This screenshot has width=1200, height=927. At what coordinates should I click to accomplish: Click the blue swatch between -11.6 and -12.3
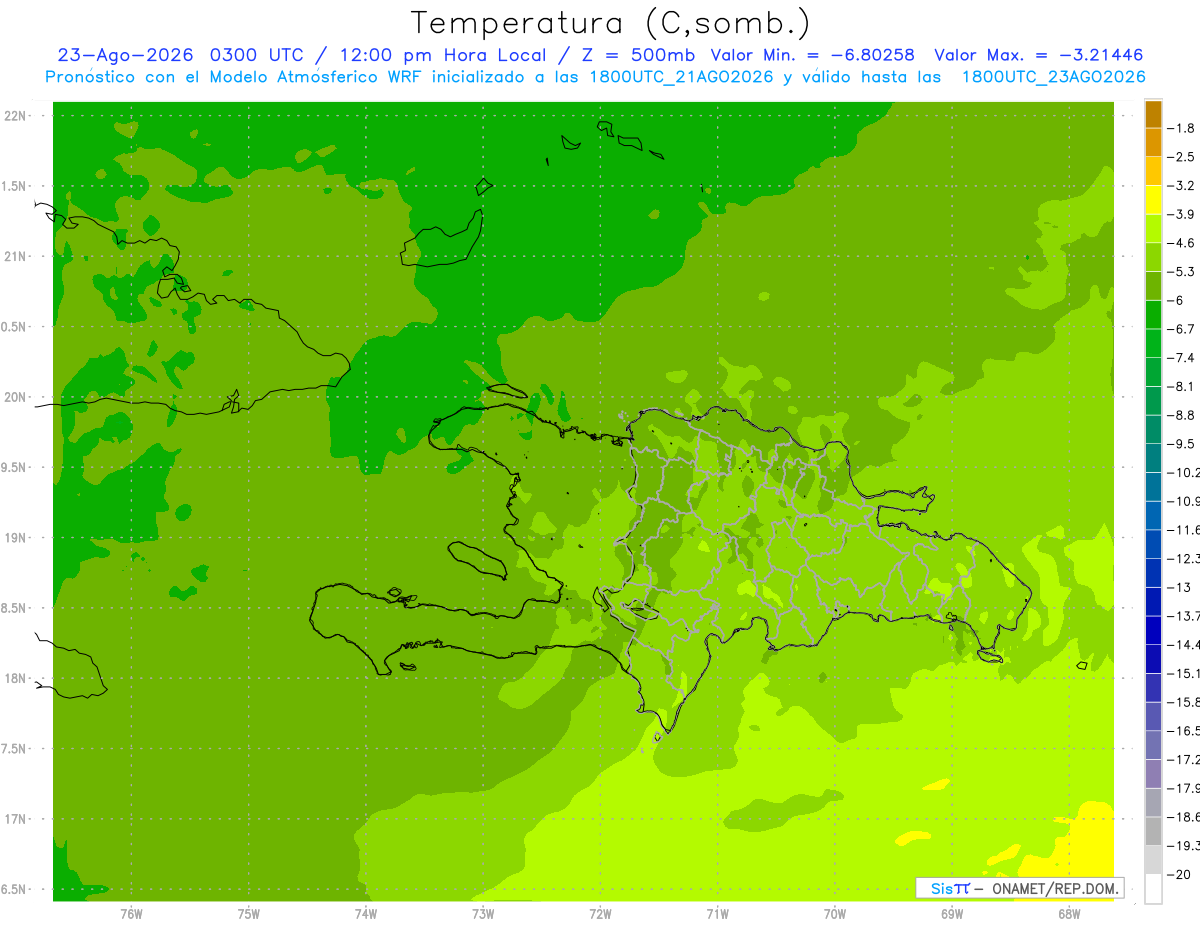(1153, 544)
